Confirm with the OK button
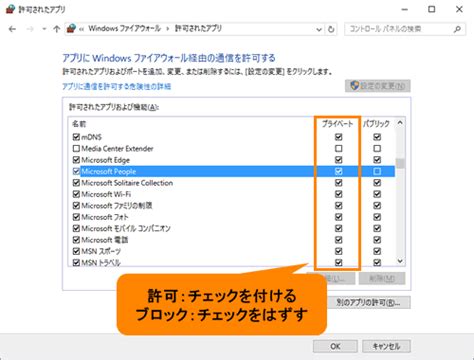This screenshot has height=360, width=474. [x=335, y=346]
